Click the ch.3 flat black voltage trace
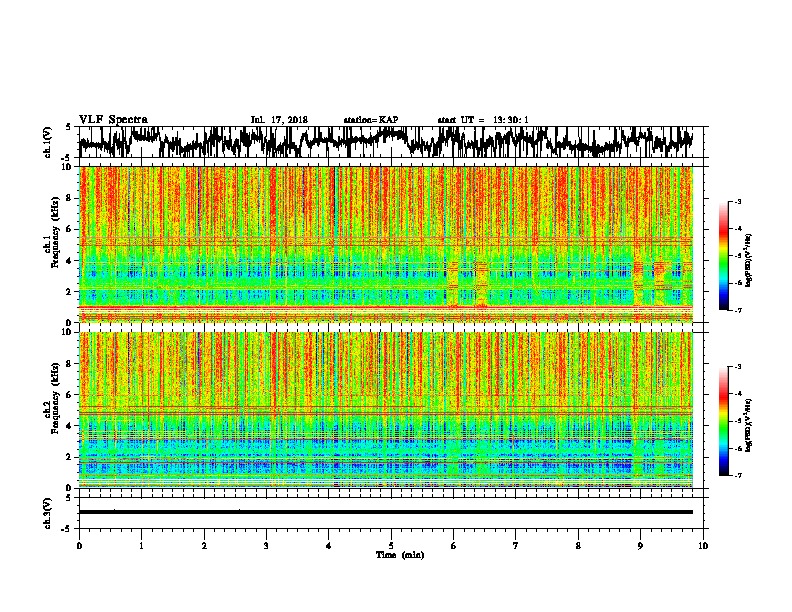 [385, 512]
